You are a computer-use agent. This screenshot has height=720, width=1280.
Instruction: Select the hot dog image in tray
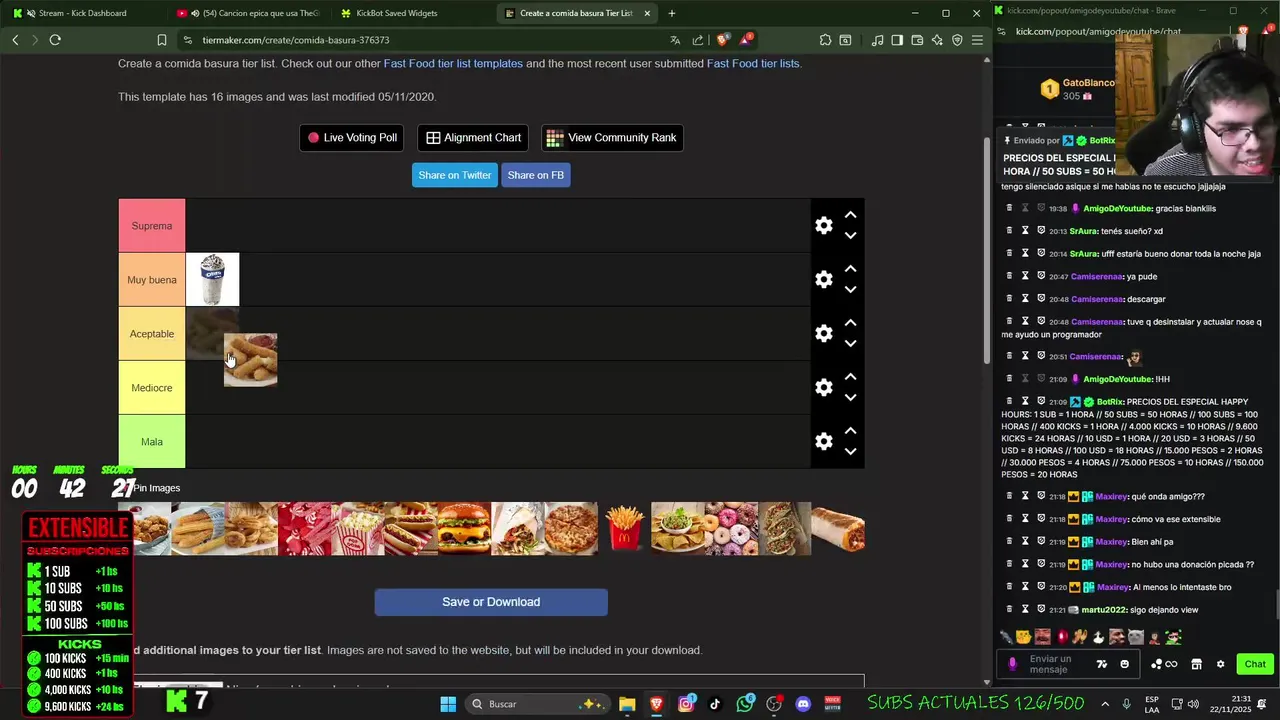point(411,528)
